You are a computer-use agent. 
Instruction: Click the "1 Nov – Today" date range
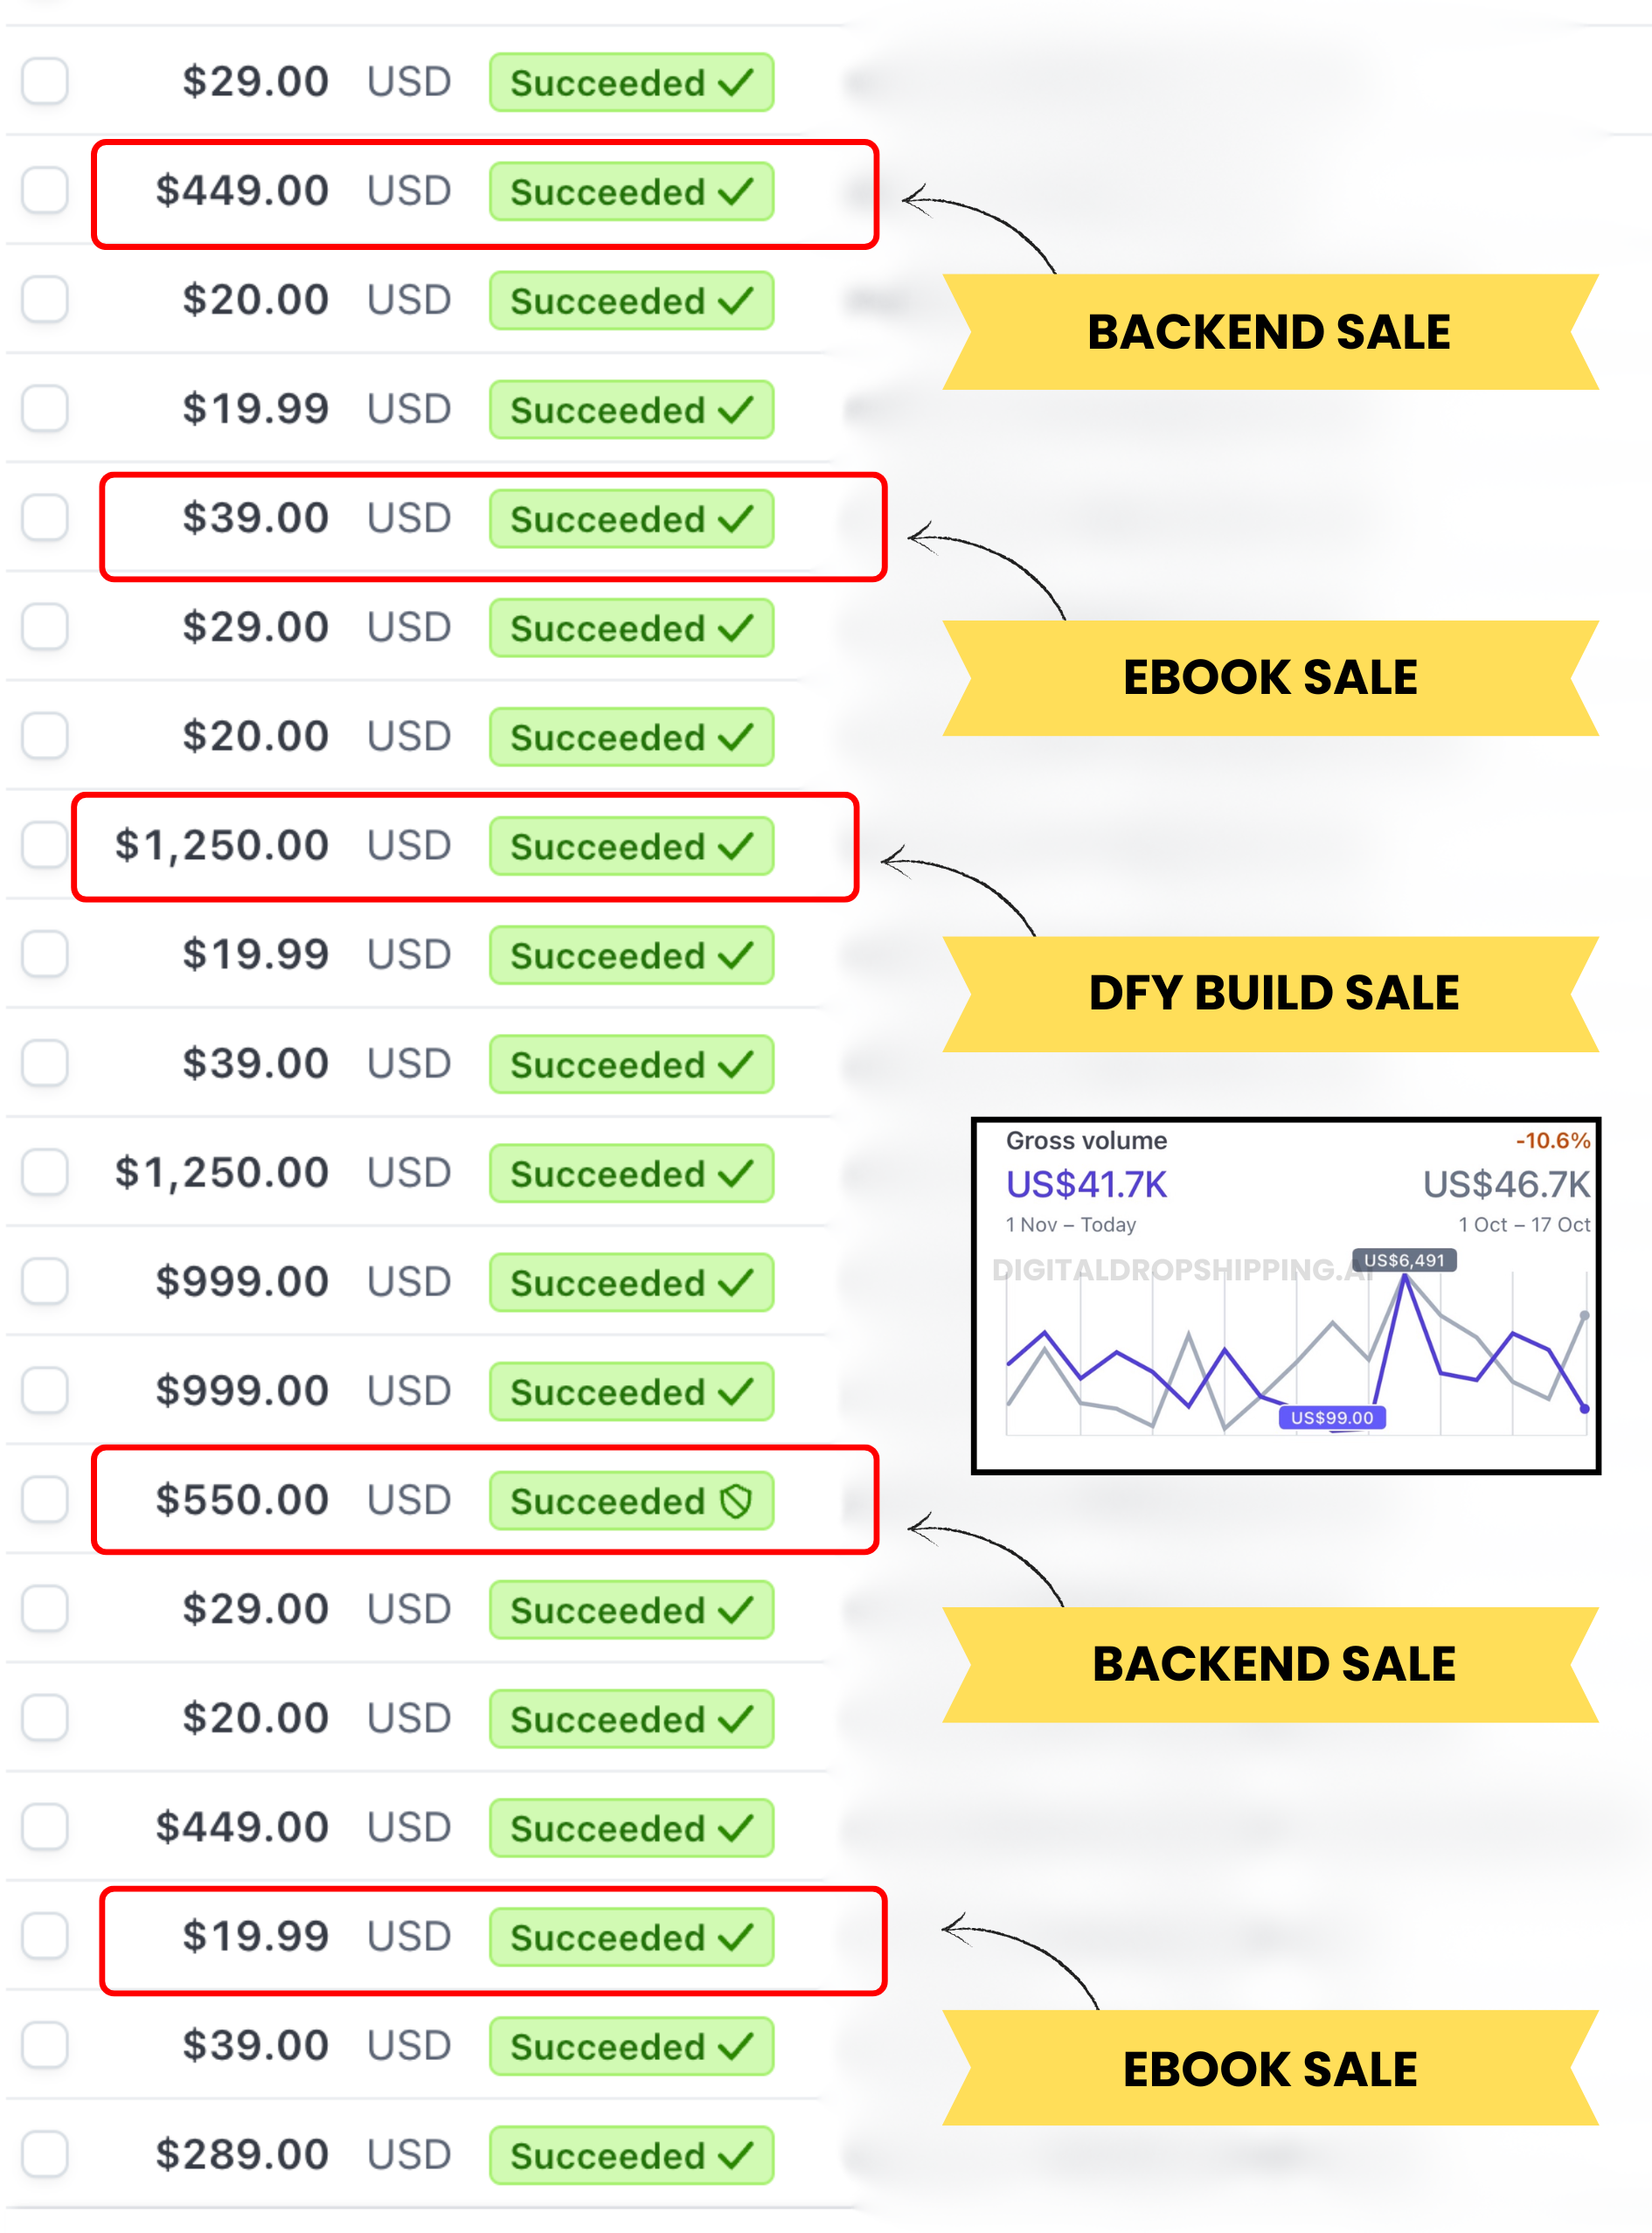[x=1070, y=1225]
